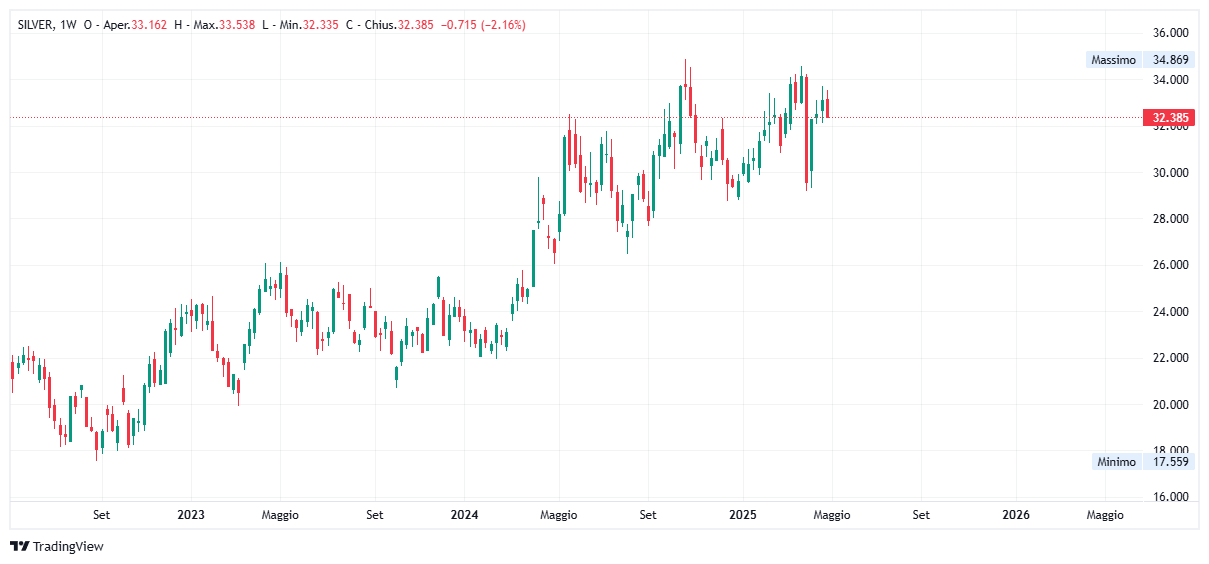Click the 16.000 price axis label
1209x564 pixels.
[x=1170, y=497]
